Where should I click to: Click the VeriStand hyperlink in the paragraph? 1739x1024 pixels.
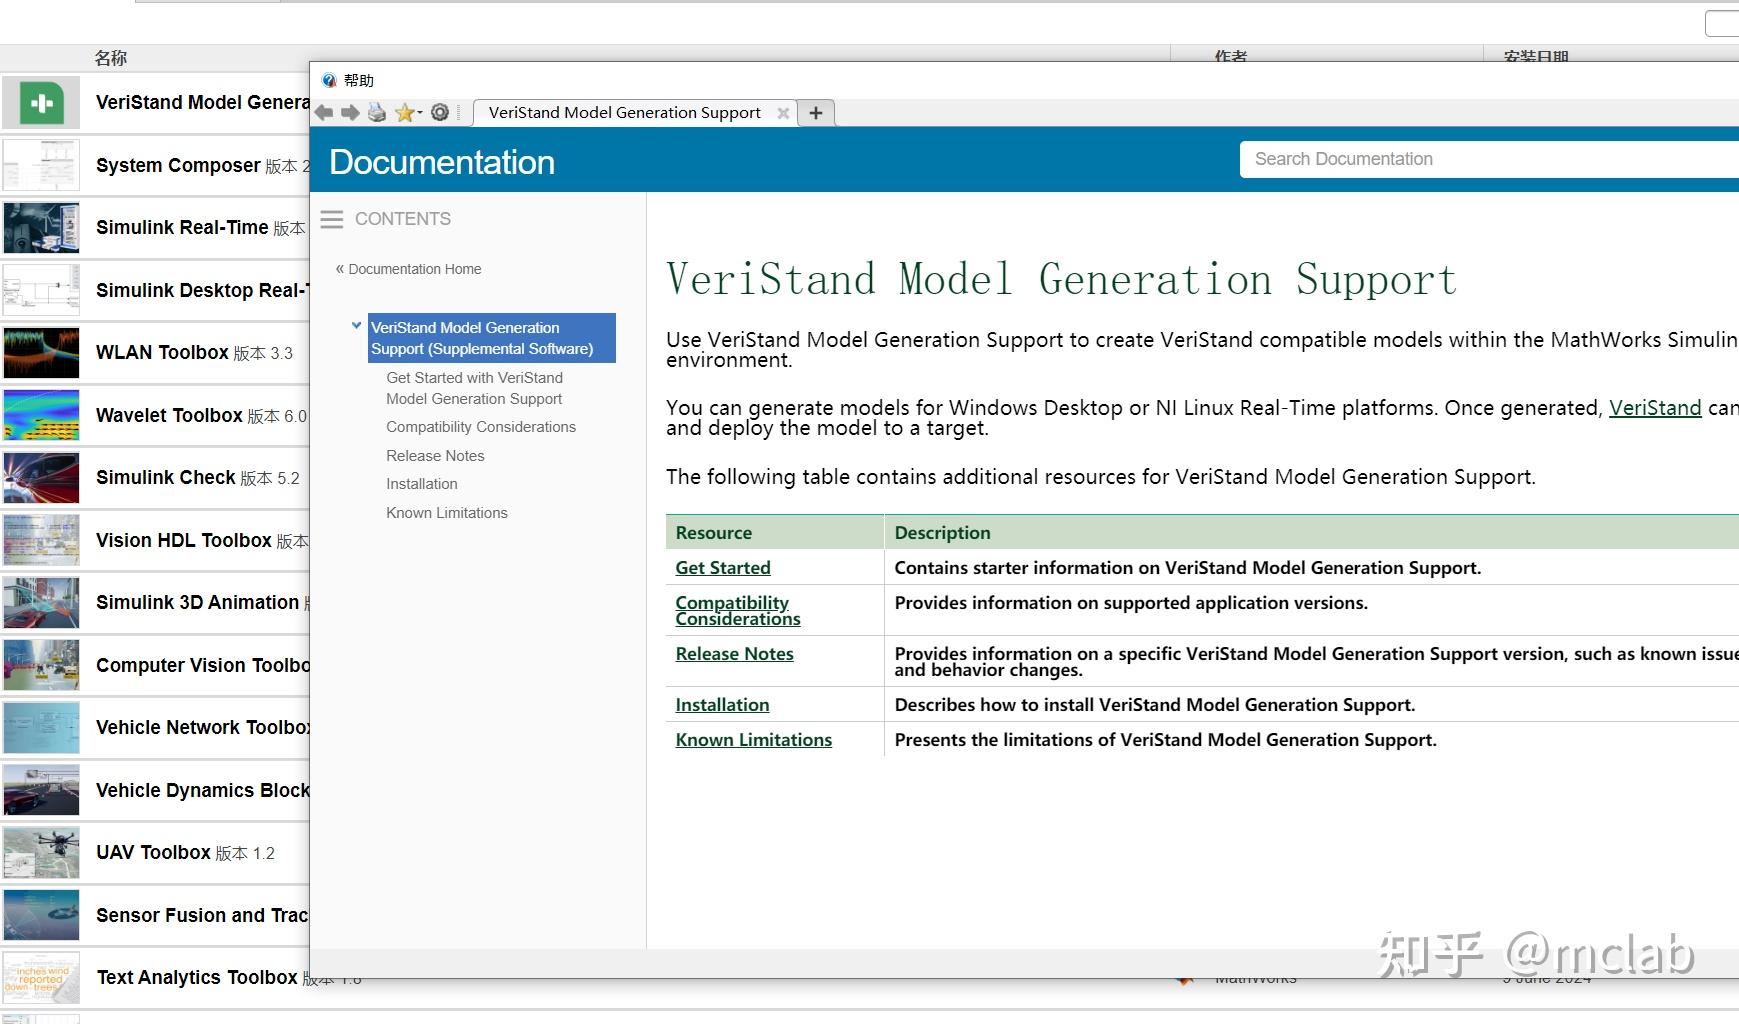[x=1655, y=408]
